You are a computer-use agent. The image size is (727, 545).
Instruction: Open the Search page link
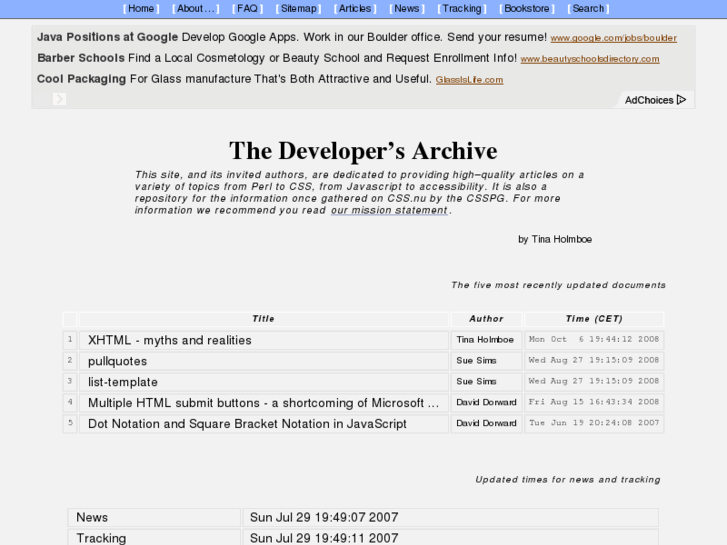[x=588, y=8]
